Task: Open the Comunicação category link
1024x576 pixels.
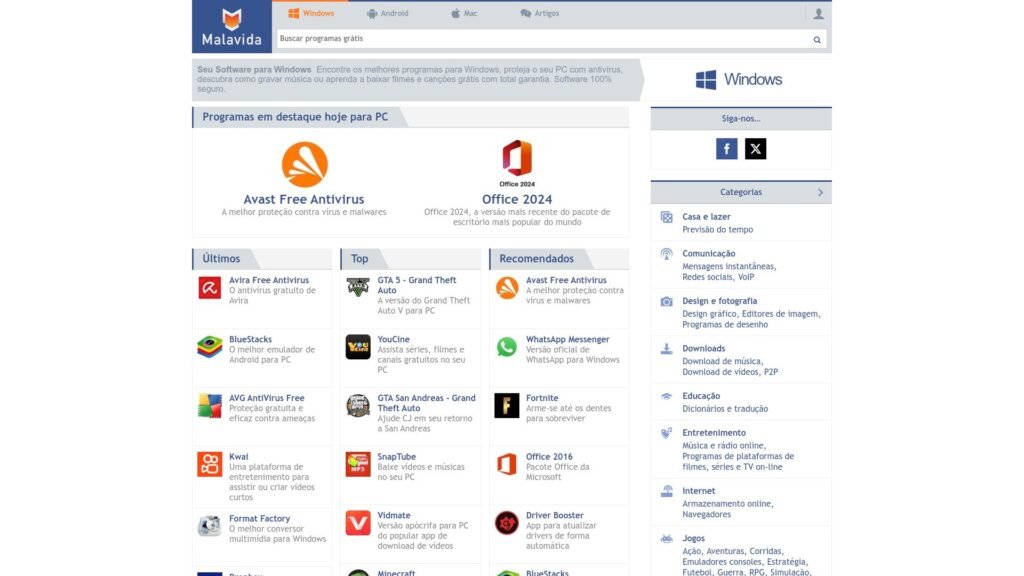Action: (709, 253)
